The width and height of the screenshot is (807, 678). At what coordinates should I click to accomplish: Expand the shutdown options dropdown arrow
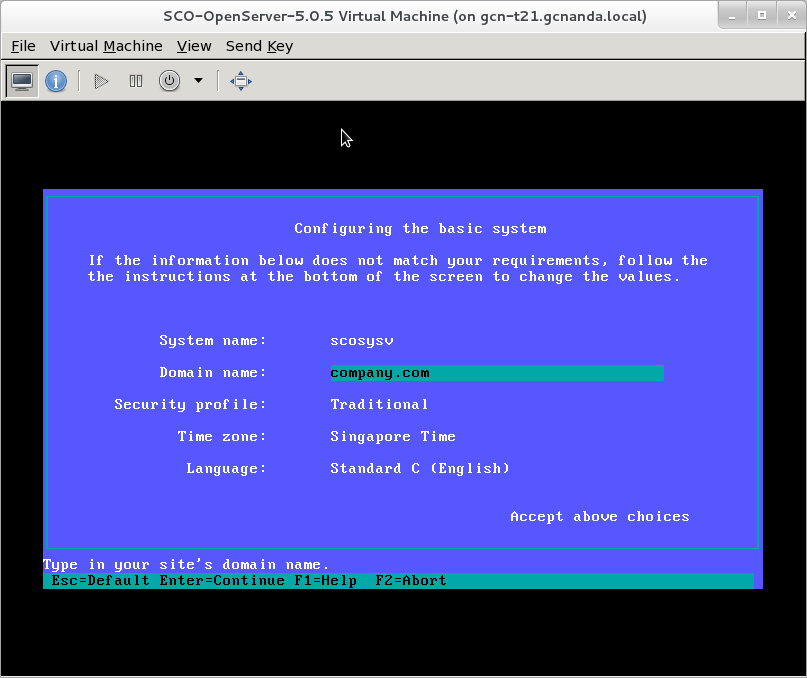[198, 81]
